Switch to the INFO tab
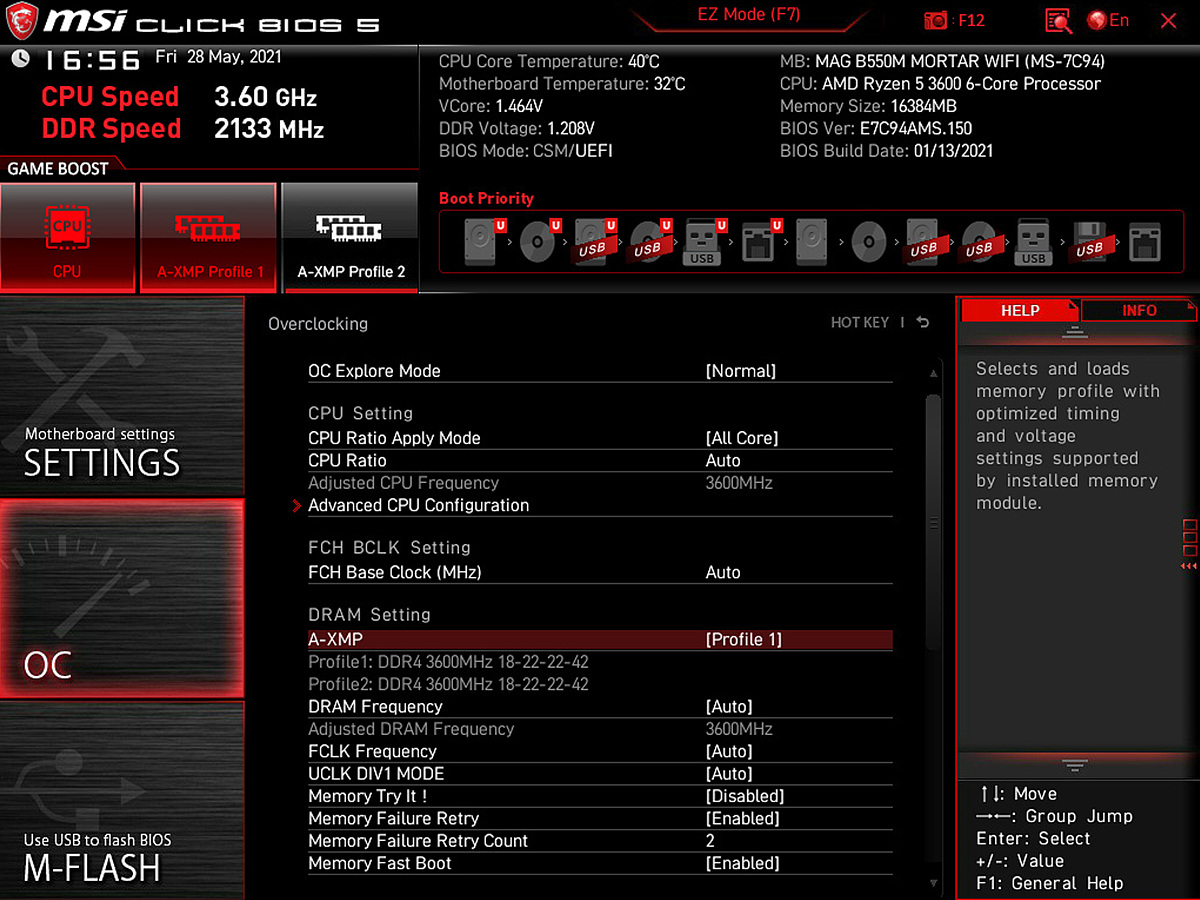Viewport: 1200px width, 900px height. pos(1139,310)
